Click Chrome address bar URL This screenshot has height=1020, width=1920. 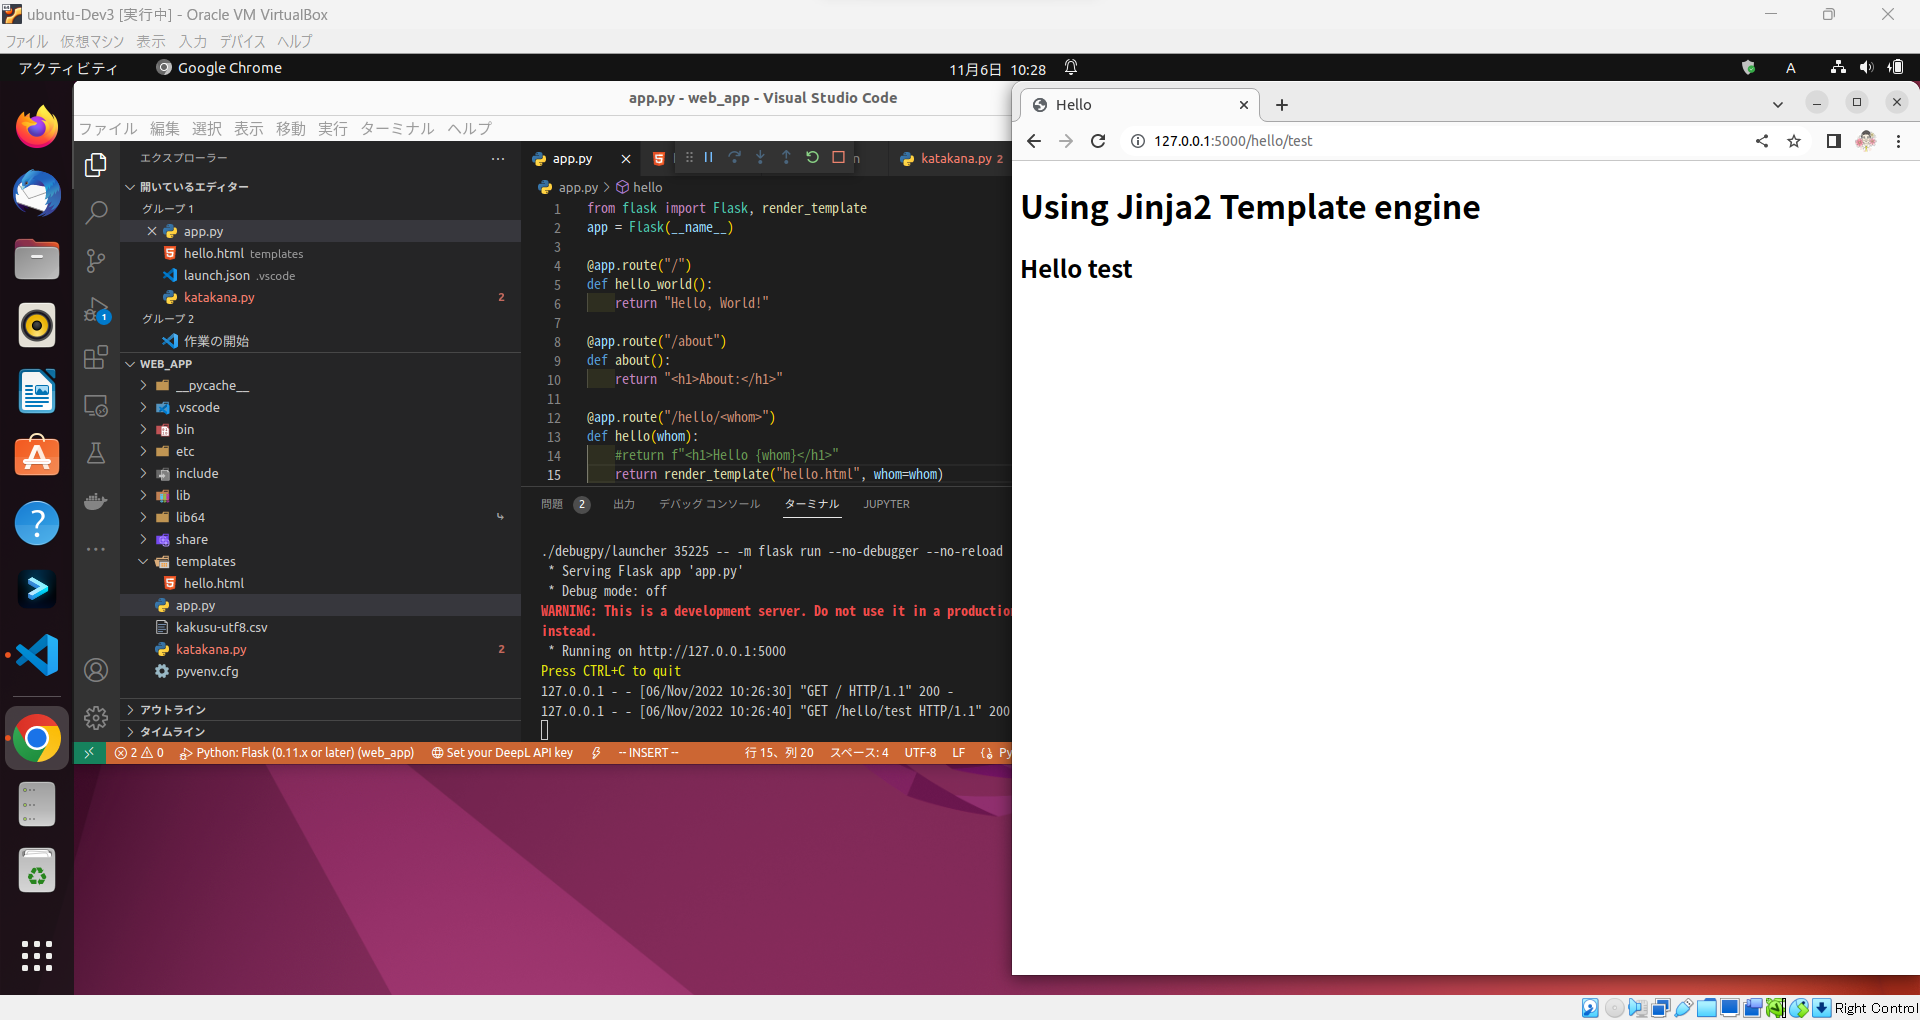point(1233,141)
